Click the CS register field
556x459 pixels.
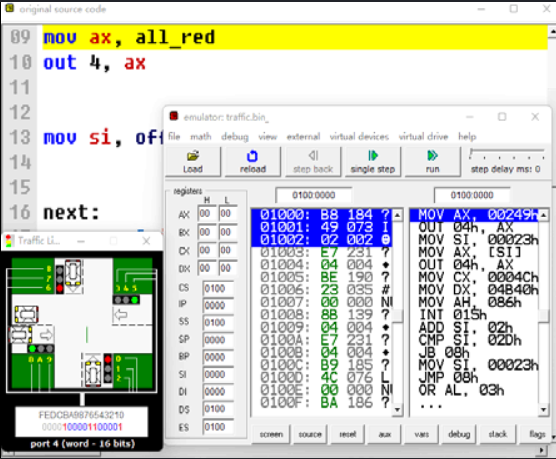[218, 288]
